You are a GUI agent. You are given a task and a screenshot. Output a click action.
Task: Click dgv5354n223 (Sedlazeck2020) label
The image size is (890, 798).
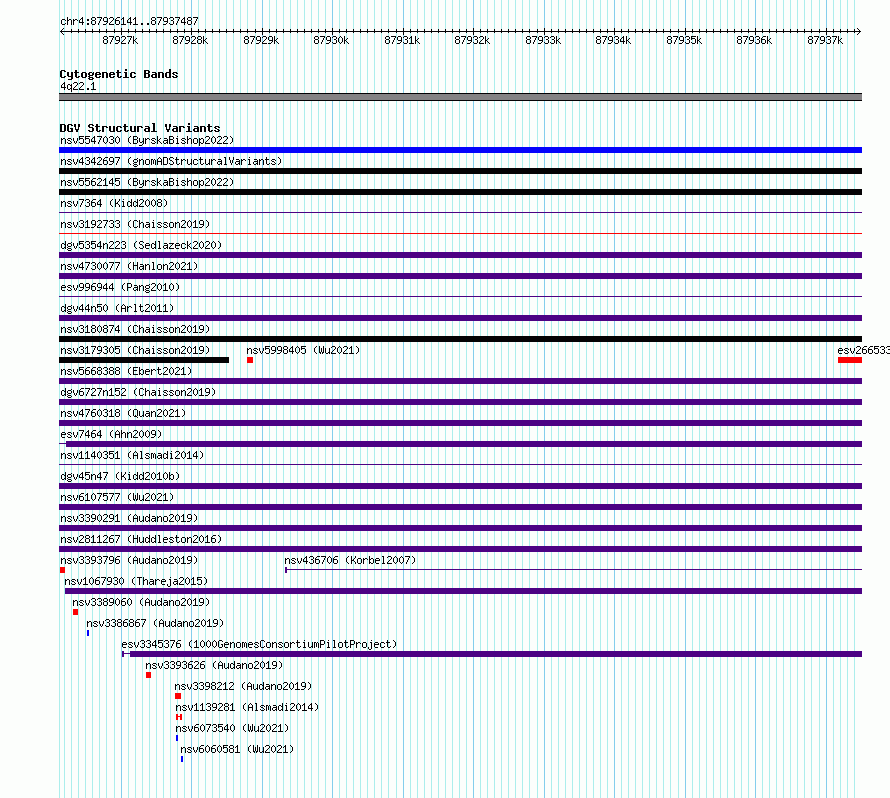pos(141,245)
